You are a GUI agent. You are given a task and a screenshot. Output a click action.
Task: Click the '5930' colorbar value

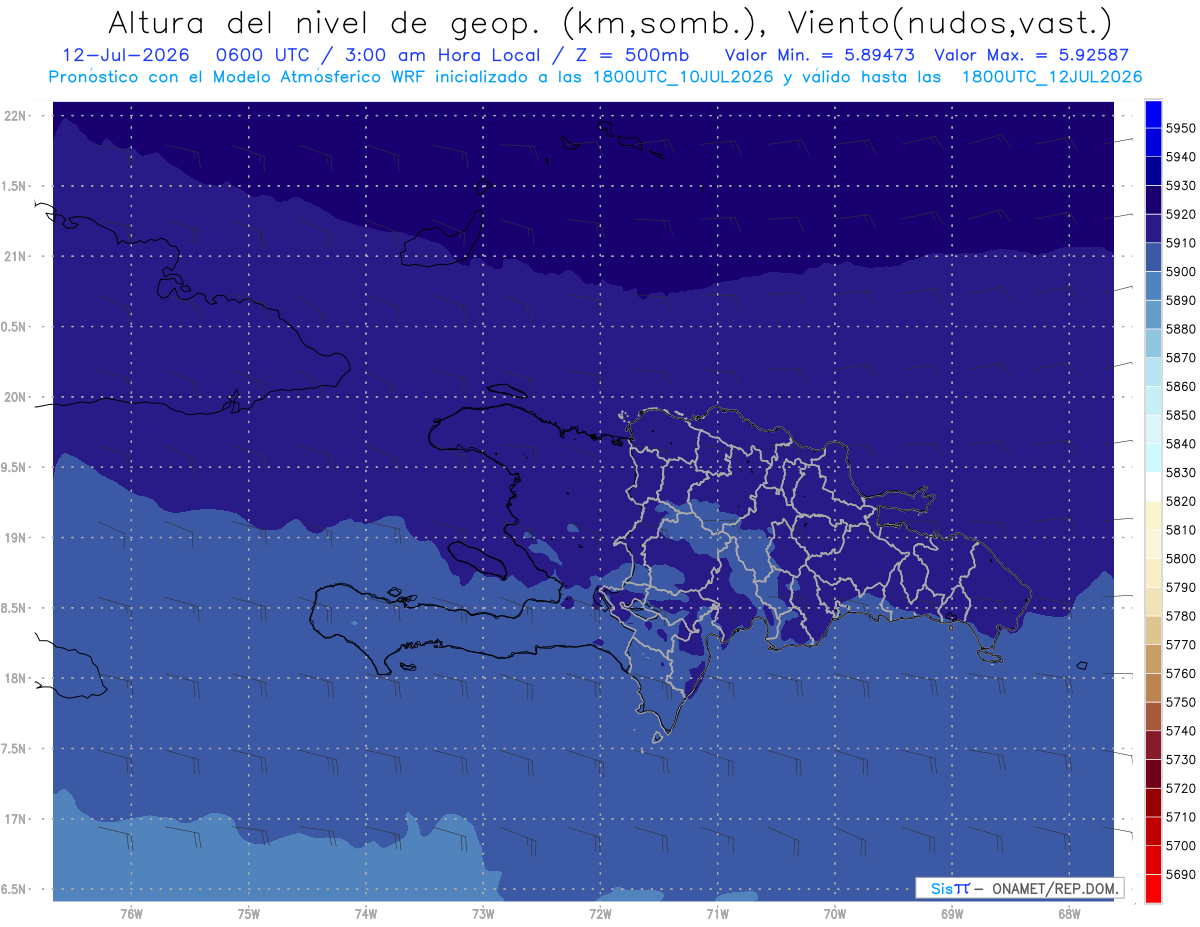click(x=1181, y=186)
